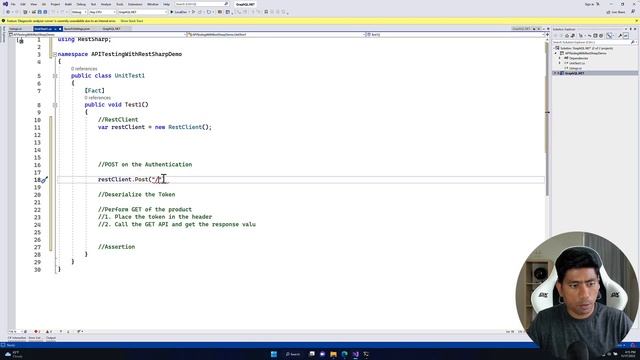Click the //Assertion comment line
The image size is (640, 360).
[x=116, y=247]
